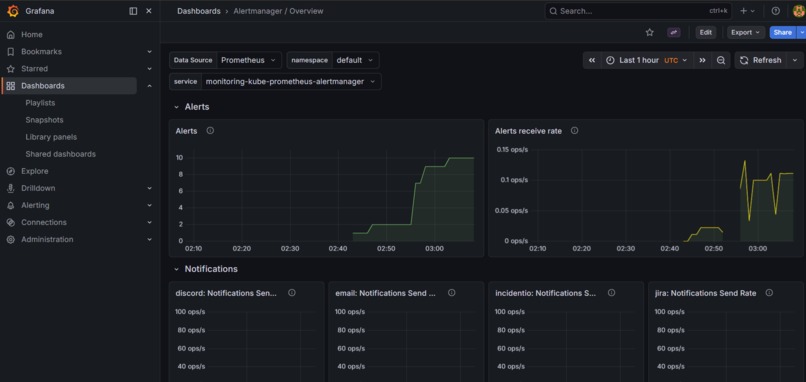Show info for the email notifications panel

[451, 293]
